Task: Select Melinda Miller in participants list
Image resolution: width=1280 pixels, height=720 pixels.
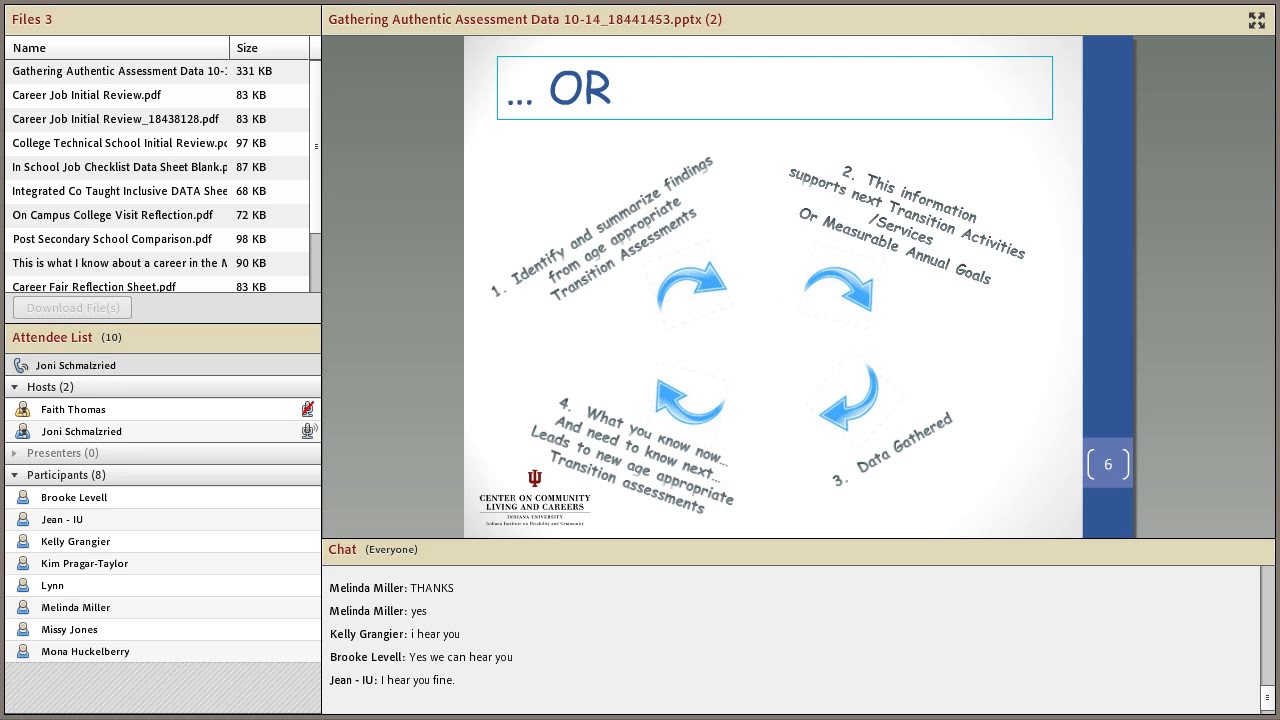Action: point(162,607)
